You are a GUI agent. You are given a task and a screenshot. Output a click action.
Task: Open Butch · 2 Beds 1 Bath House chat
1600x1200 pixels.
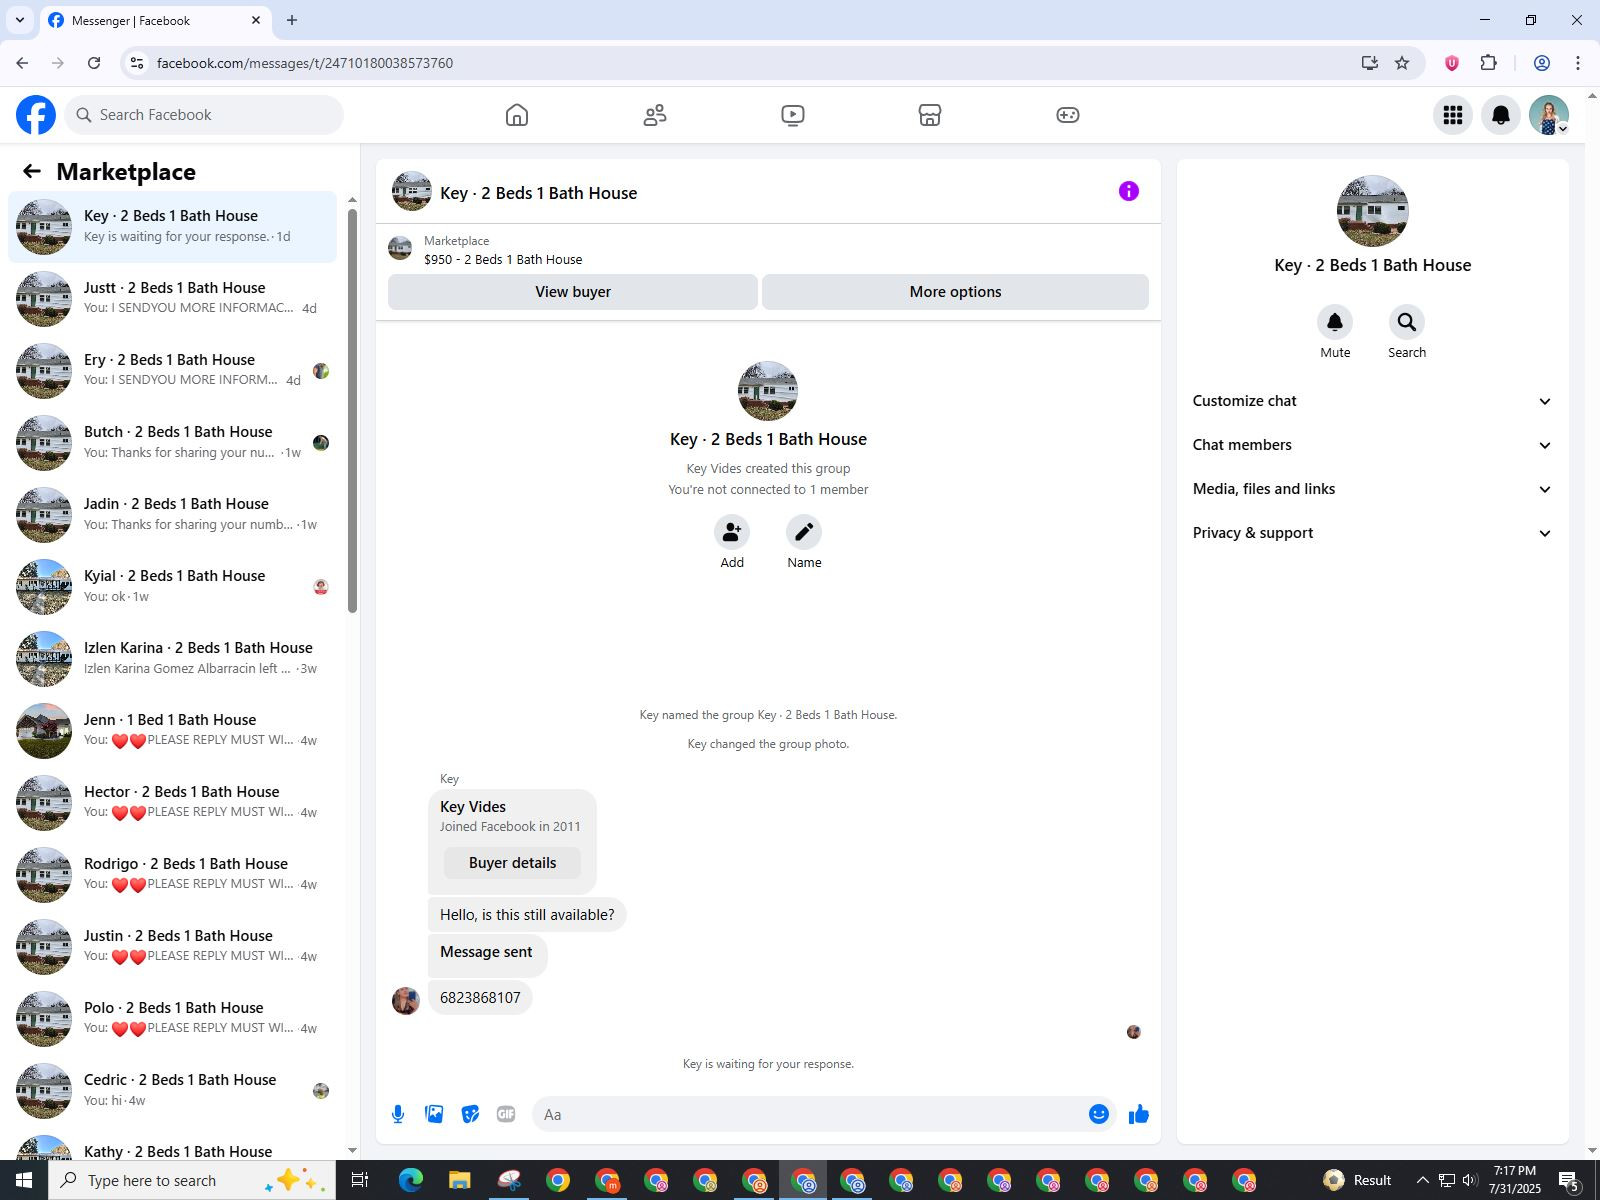tap(172, 443)
